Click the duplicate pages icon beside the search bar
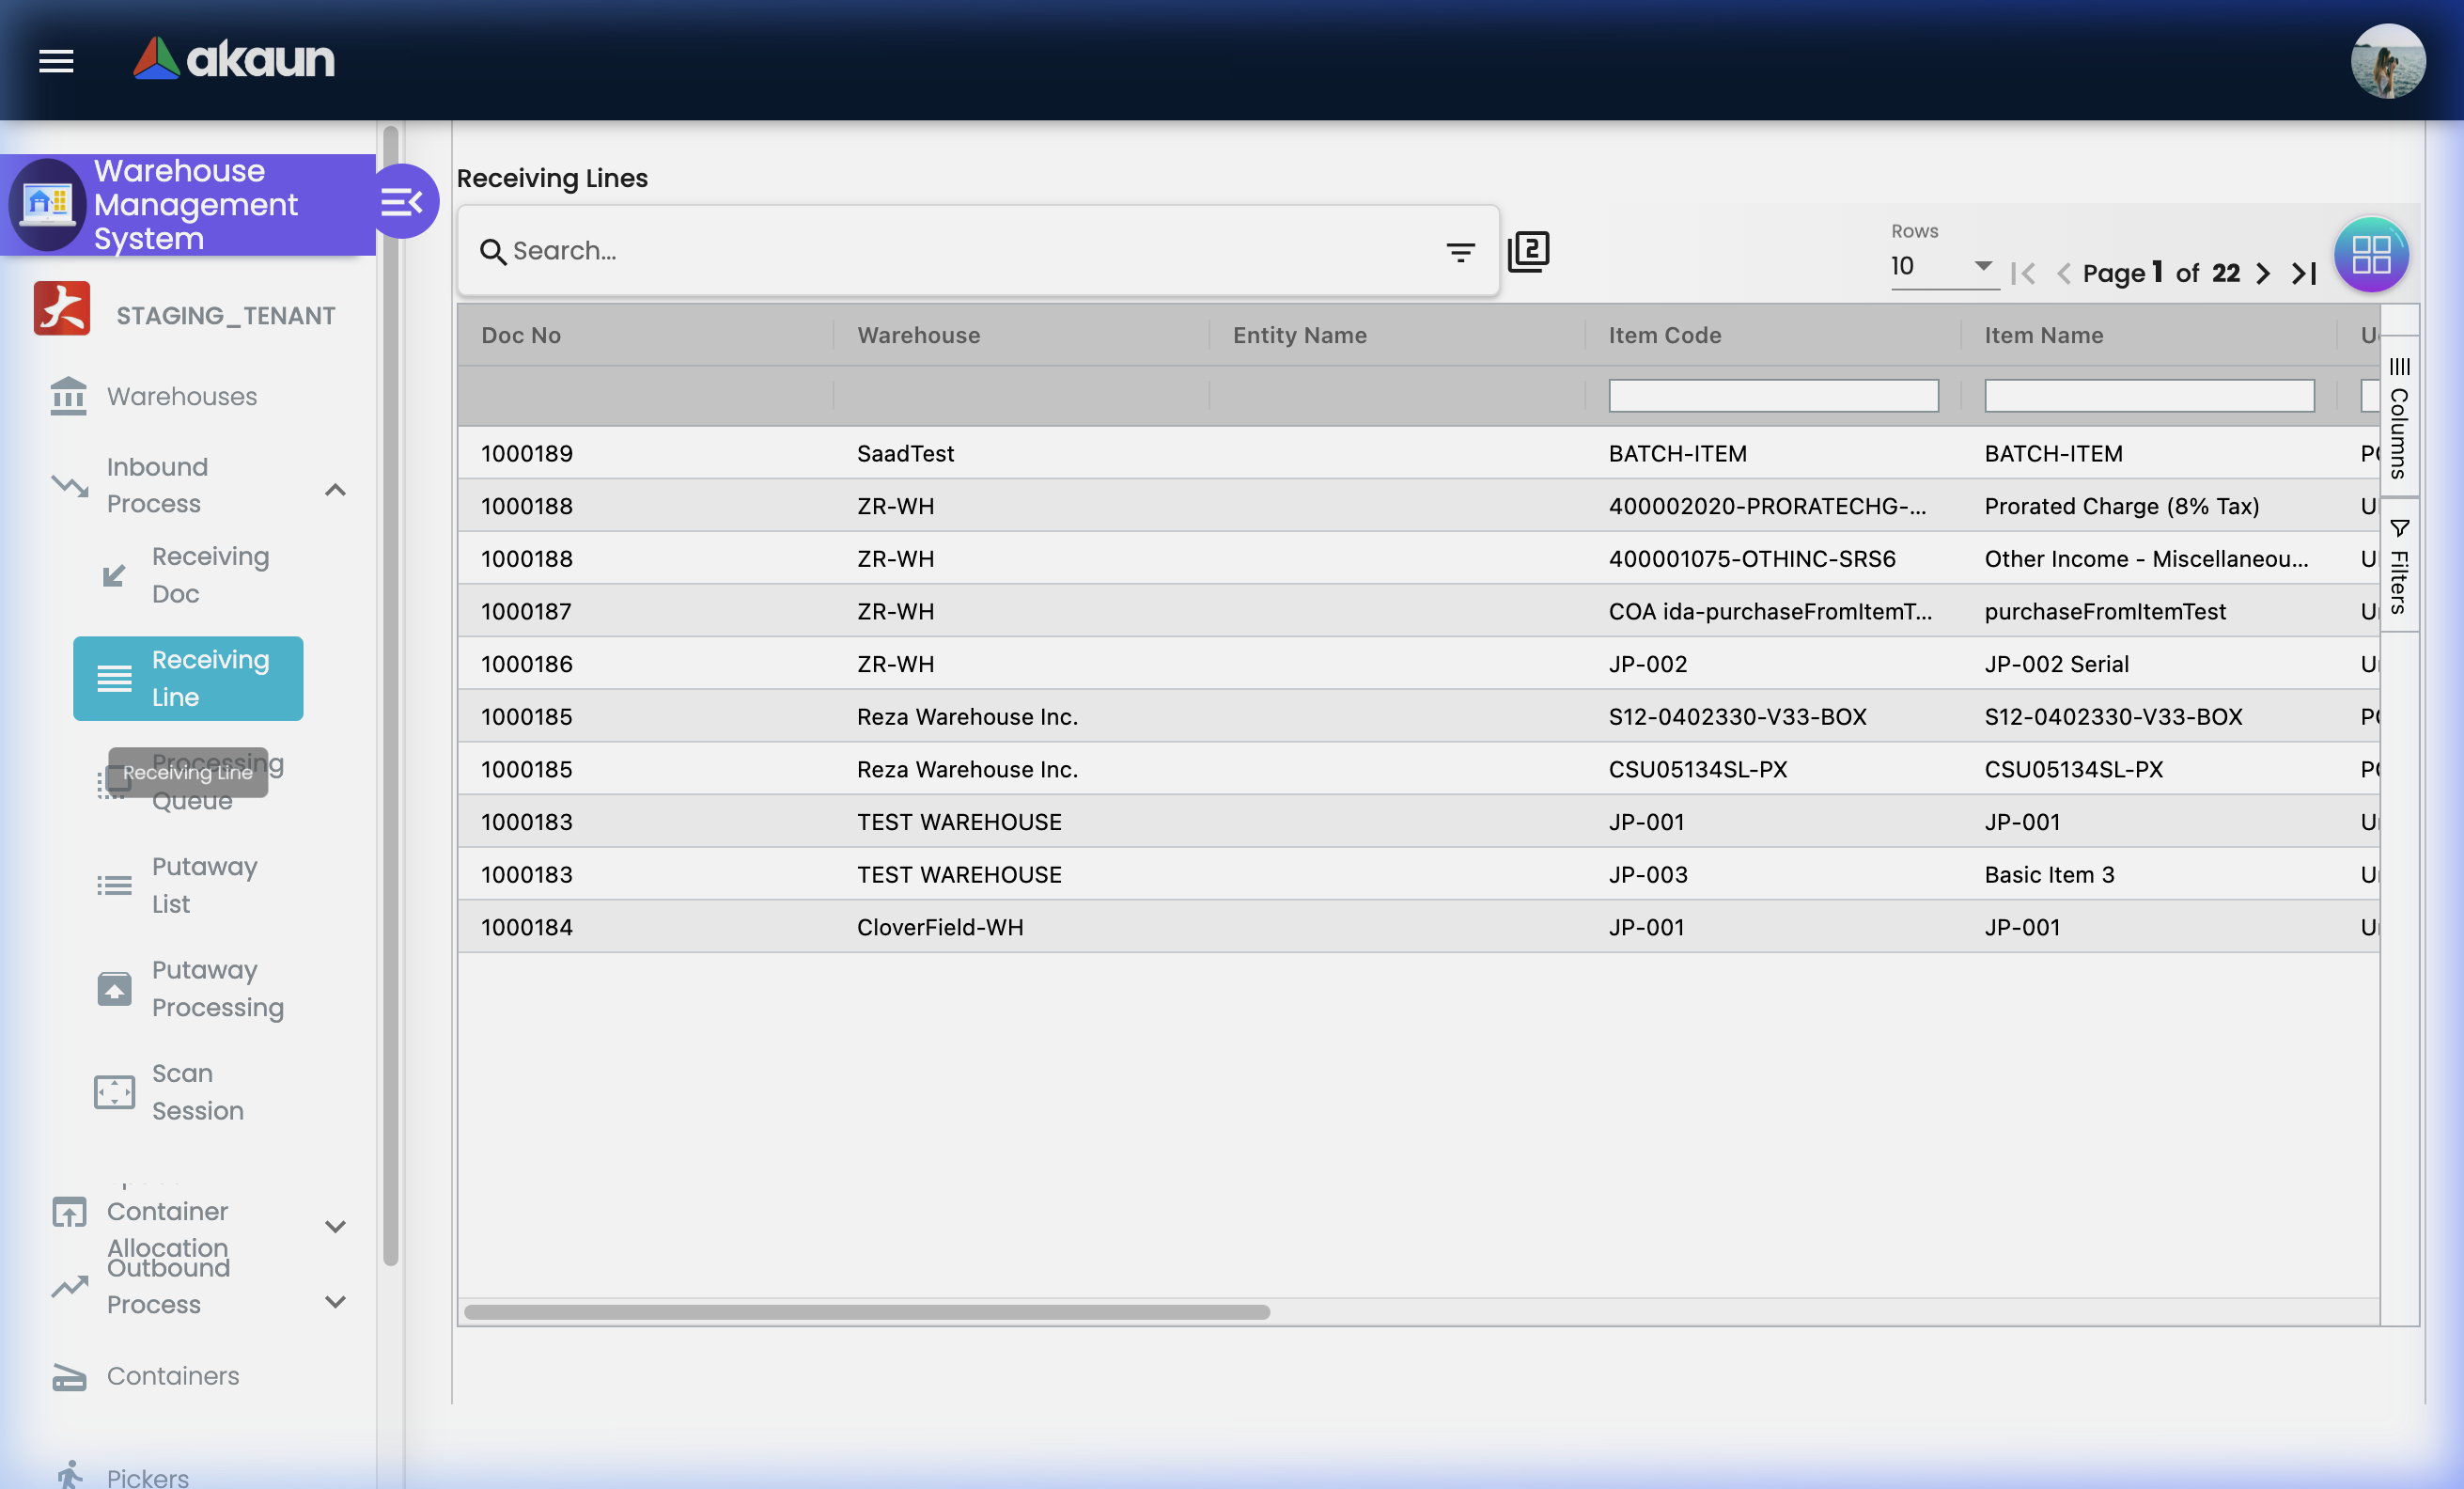2464x1489 pixels. (1528, 251)
